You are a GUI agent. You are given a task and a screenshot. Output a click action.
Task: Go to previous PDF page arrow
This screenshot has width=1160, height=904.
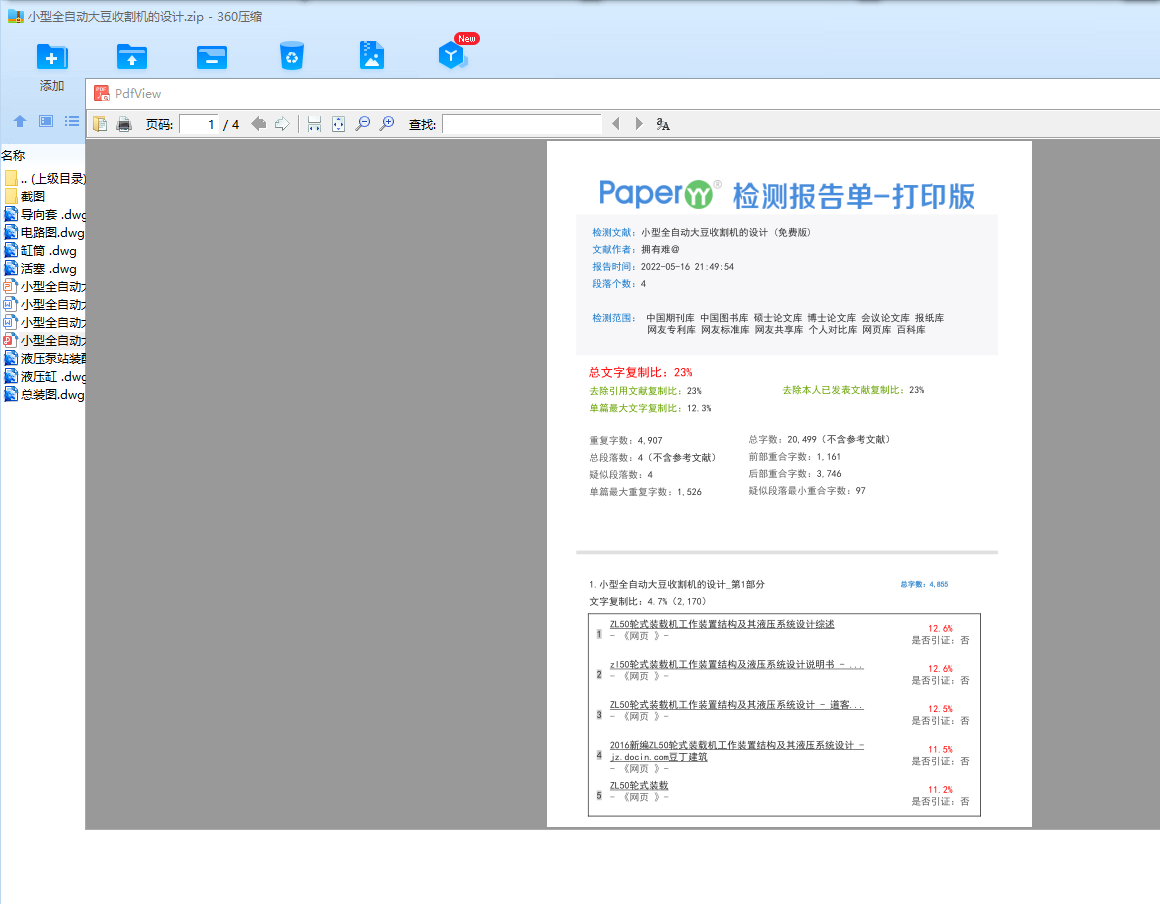tap(258, 124)
